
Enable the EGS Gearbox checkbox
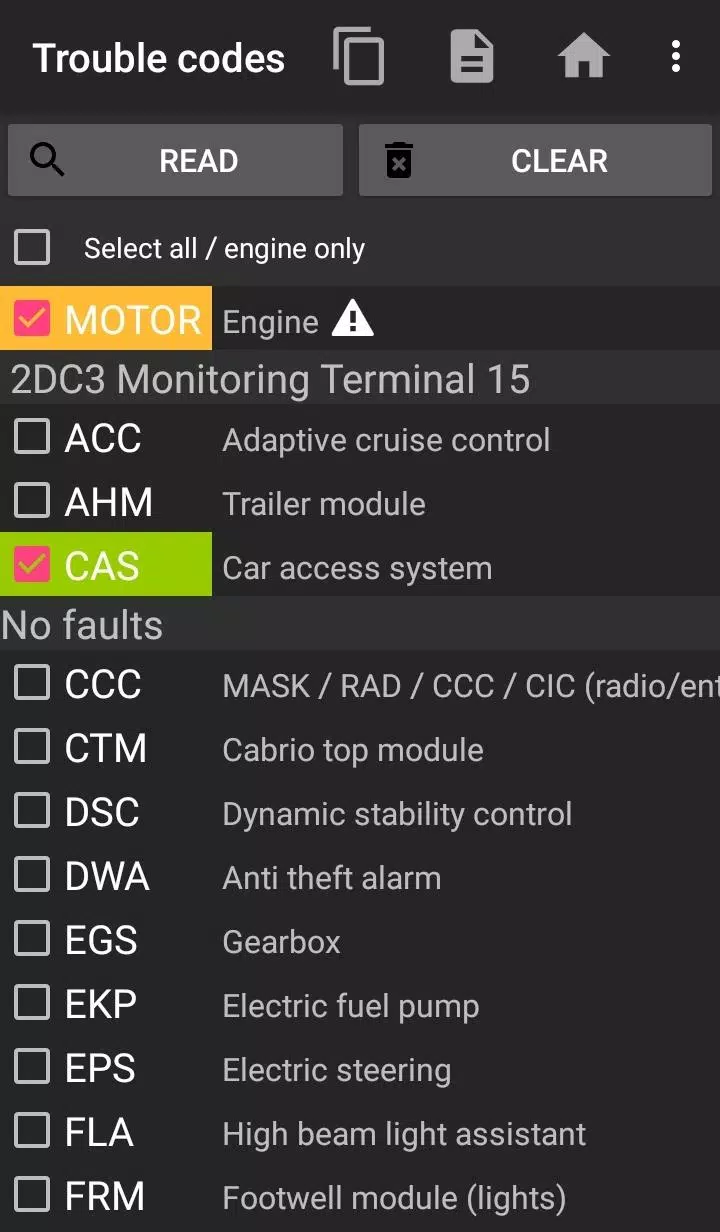pos(31,939)
